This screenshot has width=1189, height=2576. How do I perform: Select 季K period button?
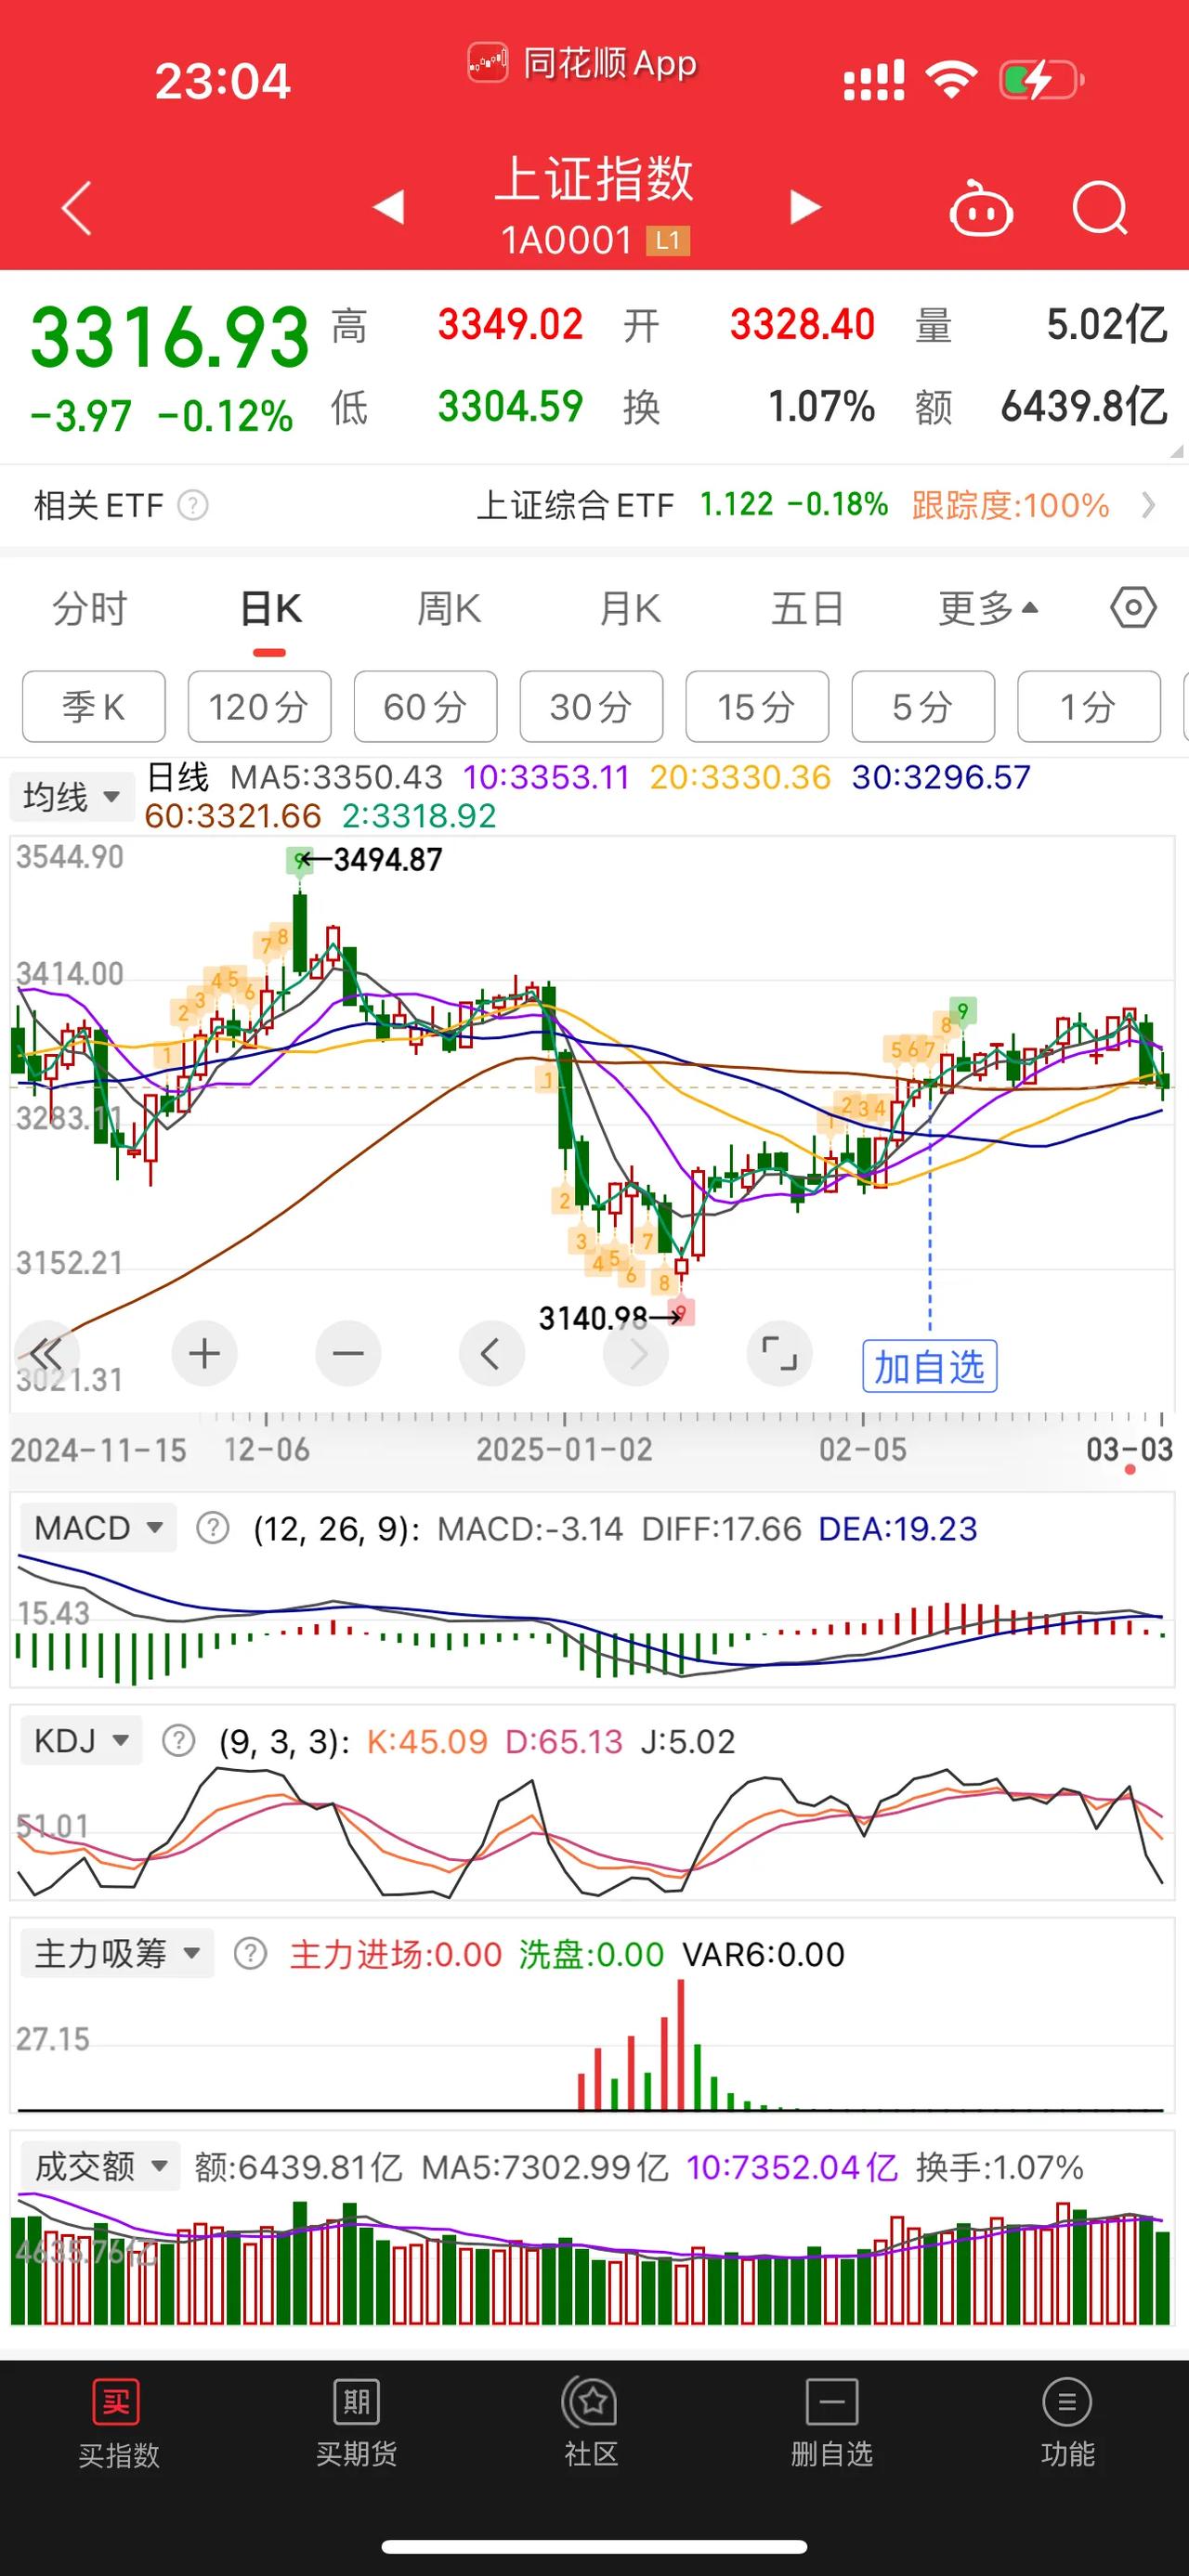[x=94, y=707]
